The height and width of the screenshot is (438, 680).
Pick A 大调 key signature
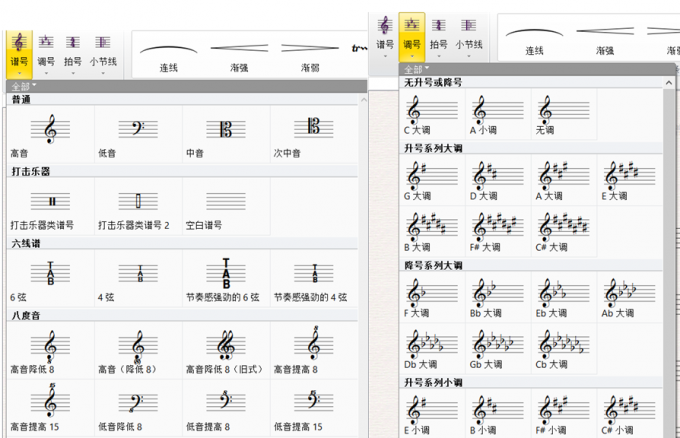tap(564, 180)
